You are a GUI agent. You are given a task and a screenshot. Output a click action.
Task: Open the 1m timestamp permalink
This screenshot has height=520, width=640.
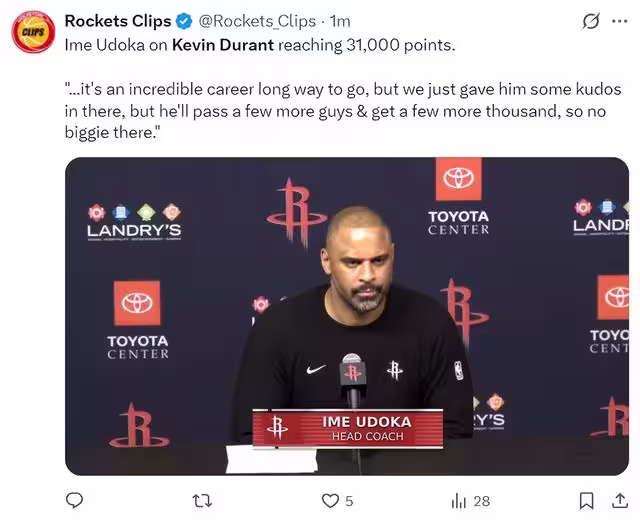340,21
